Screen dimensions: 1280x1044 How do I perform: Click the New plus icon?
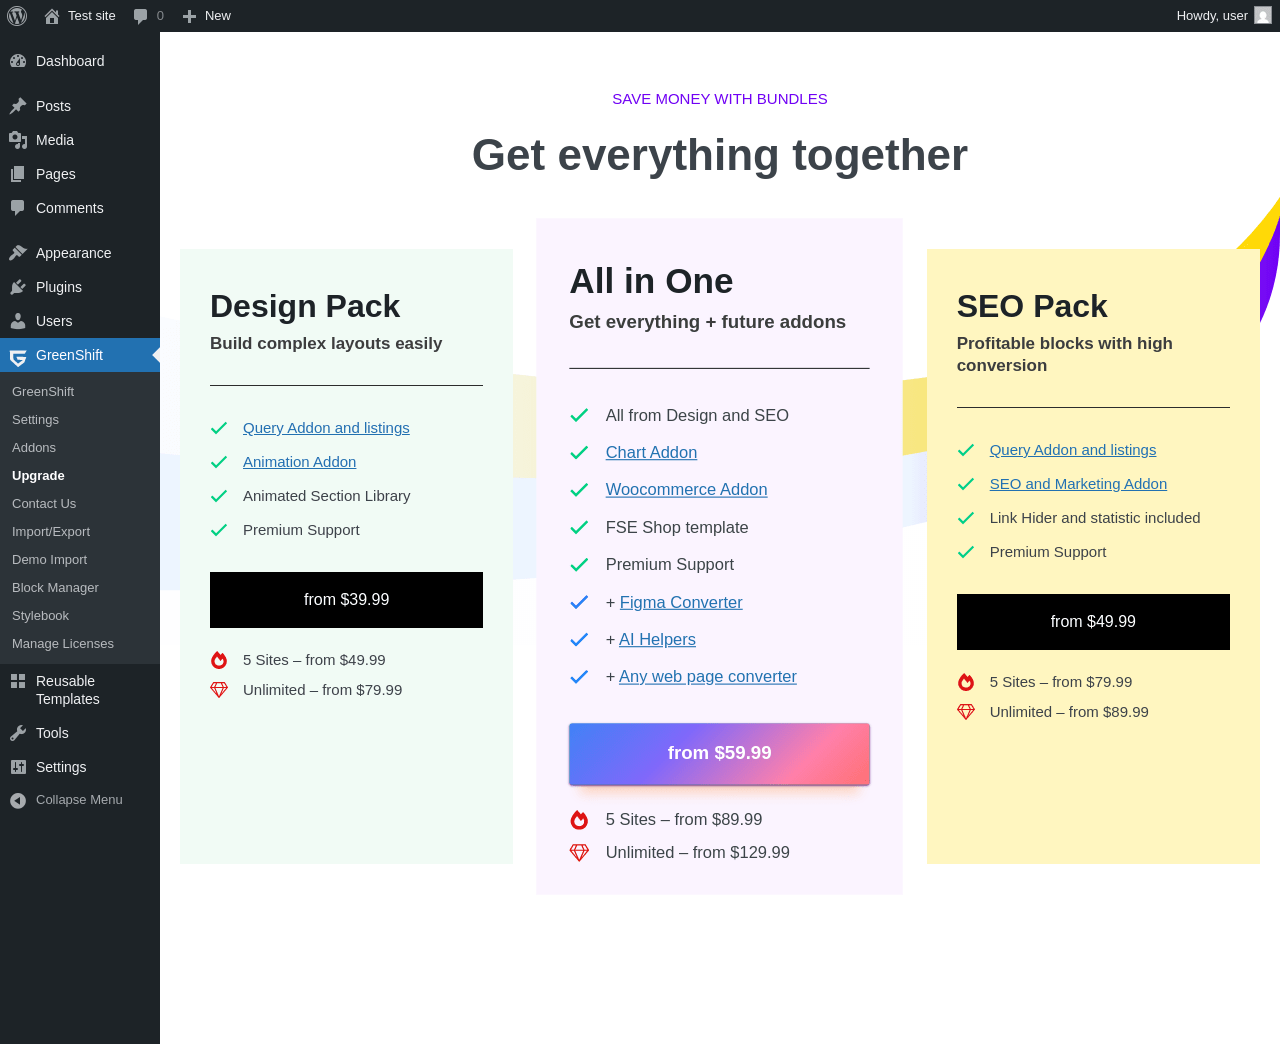coord(189,16)
